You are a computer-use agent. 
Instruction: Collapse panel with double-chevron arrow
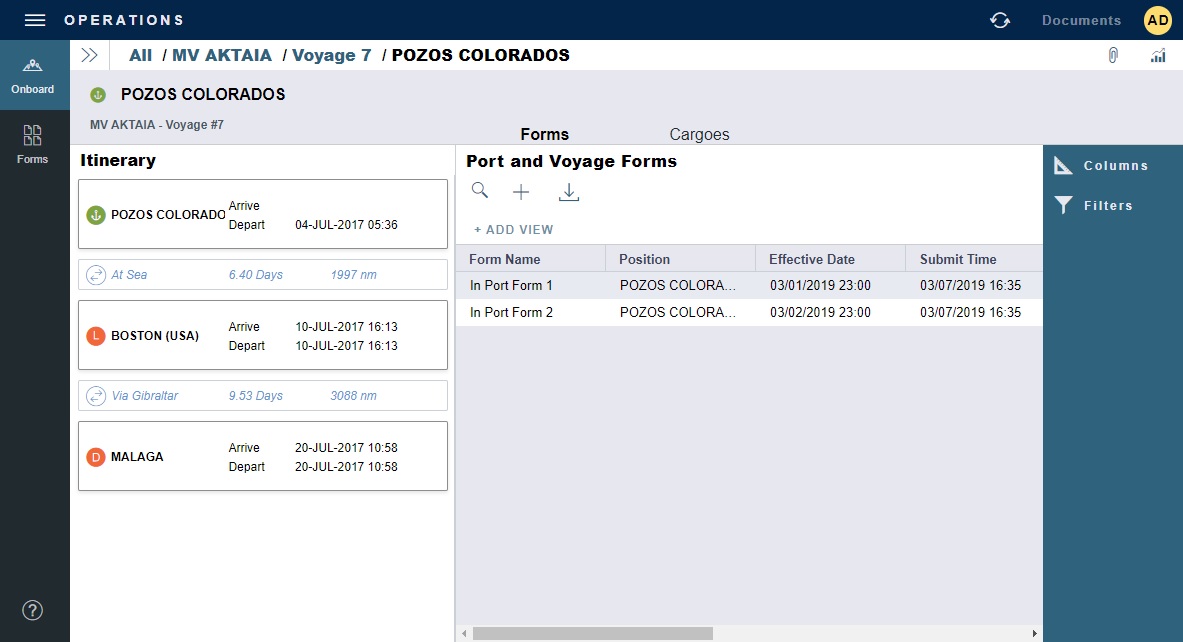(89, 55)
